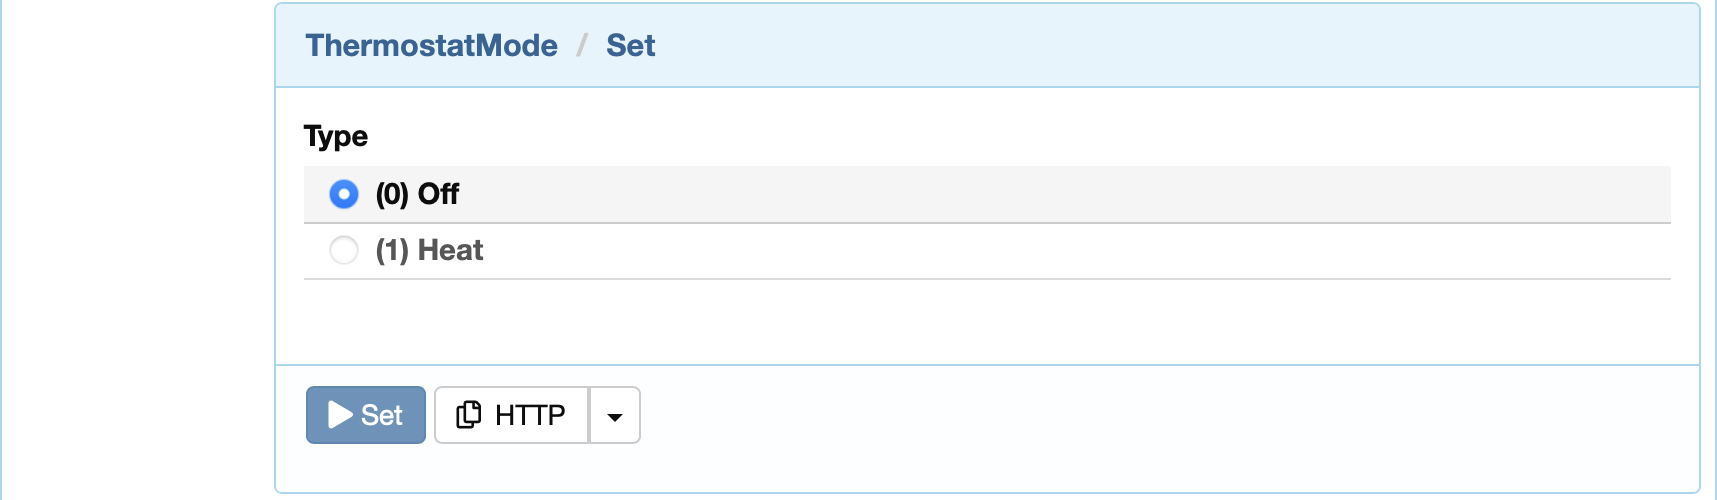This screenshot has width=1717, height=500.
Task: Click the blue Set button
Action: (x=366, y=415)
